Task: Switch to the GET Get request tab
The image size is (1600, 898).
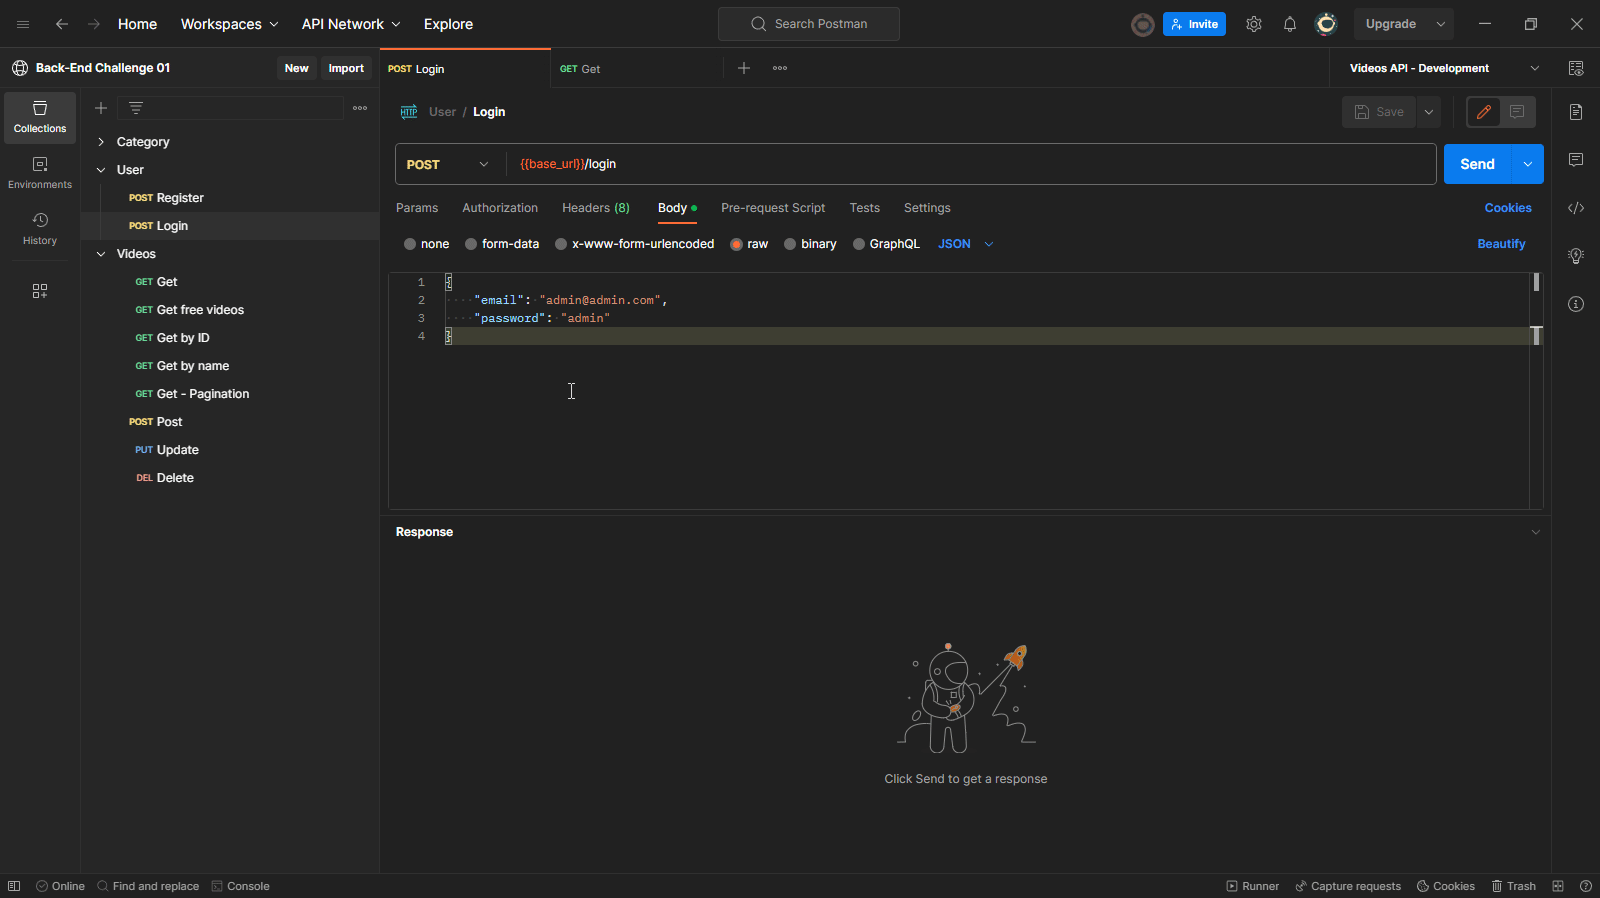Action: pyautogui.click(x=636, y=69)
